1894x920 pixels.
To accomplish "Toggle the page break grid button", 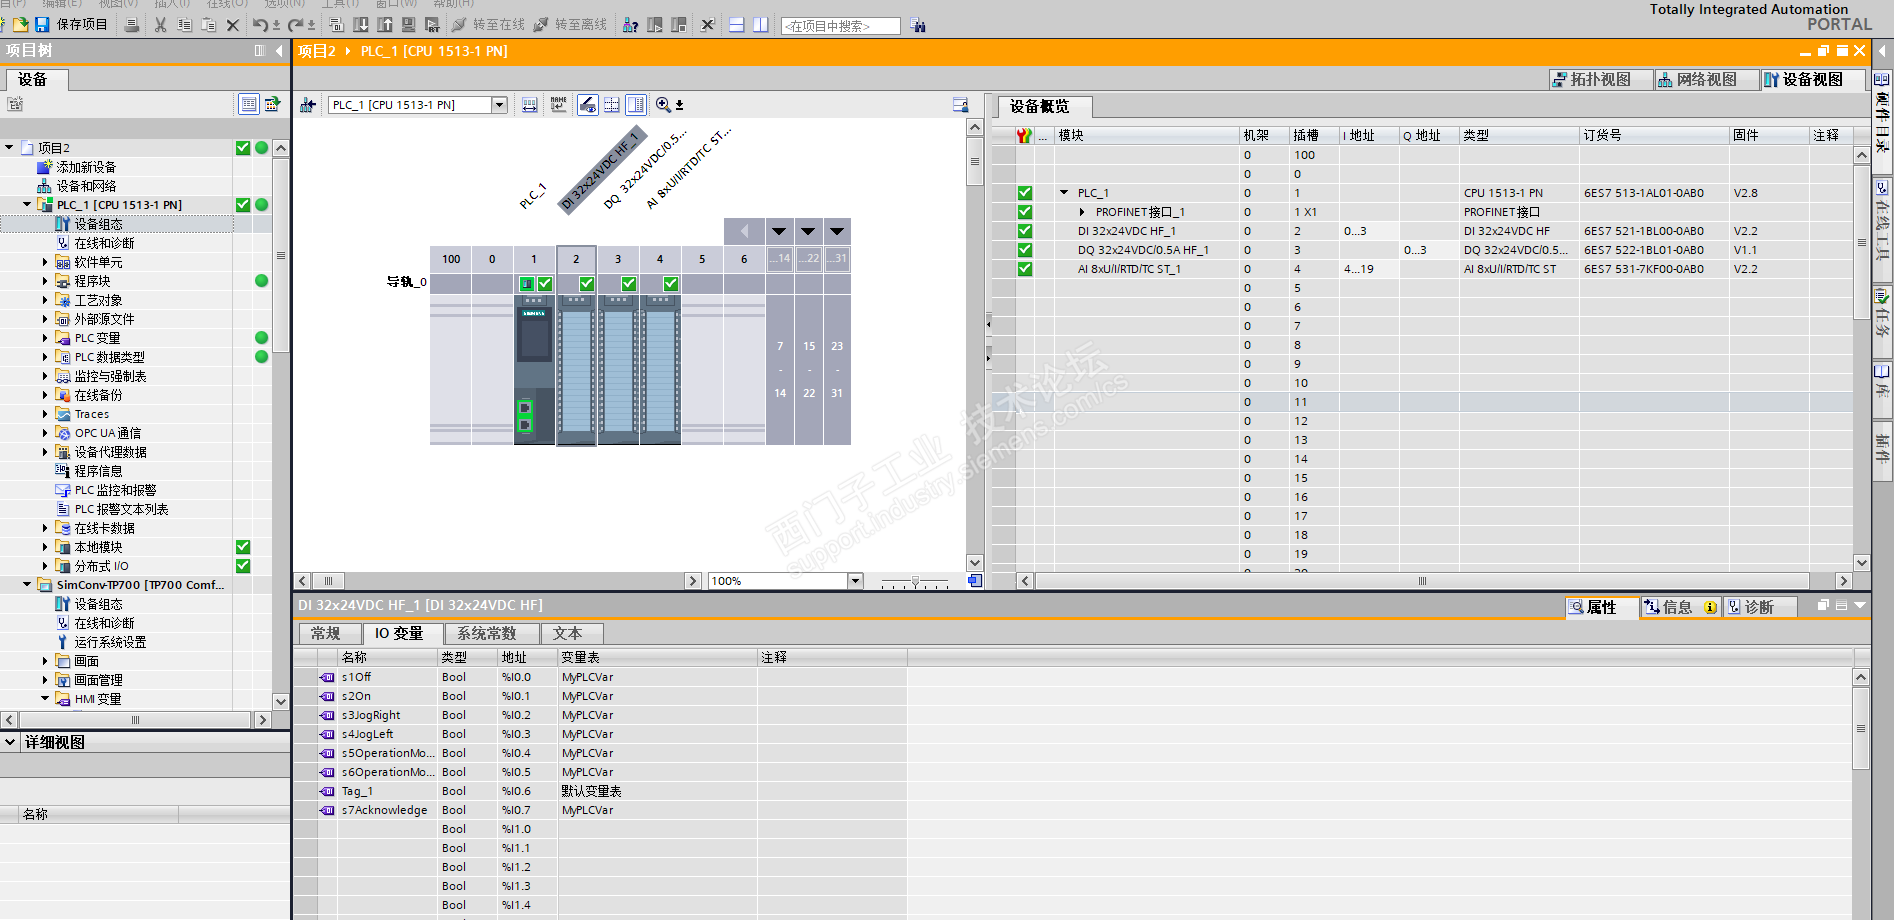I will click(x=611, y=105).
